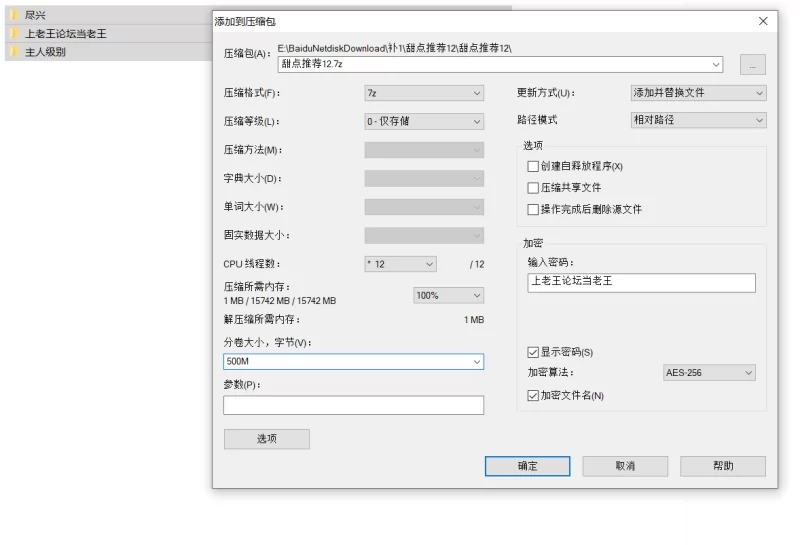800x545 pixels.
Task: Enable 操作完成后删除源文件 checkbox
Action: [533, 209]
